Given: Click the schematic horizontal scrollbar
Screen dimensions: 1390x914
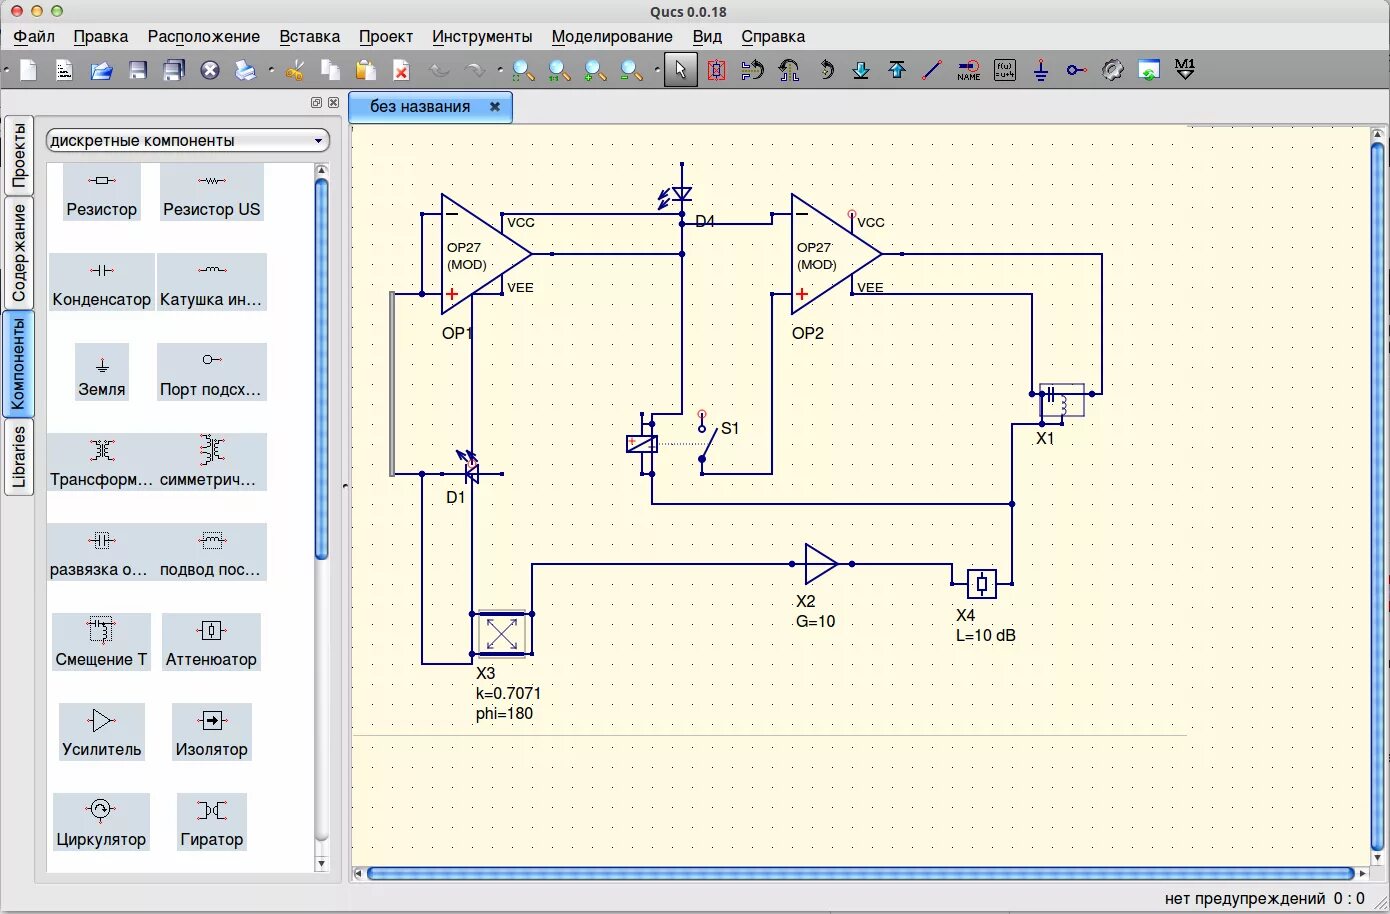Looking at the screenshot, I should tap(861, 874).
